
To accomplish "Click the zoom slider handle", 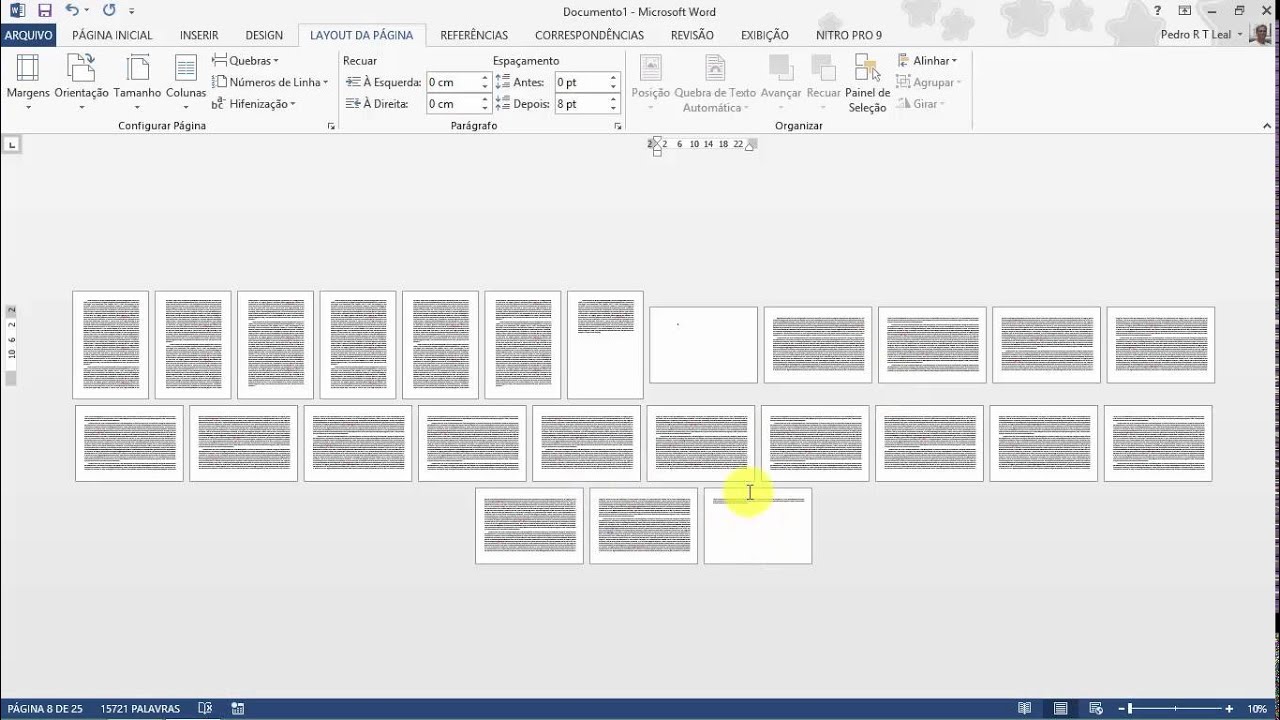I will [1131, 709].
